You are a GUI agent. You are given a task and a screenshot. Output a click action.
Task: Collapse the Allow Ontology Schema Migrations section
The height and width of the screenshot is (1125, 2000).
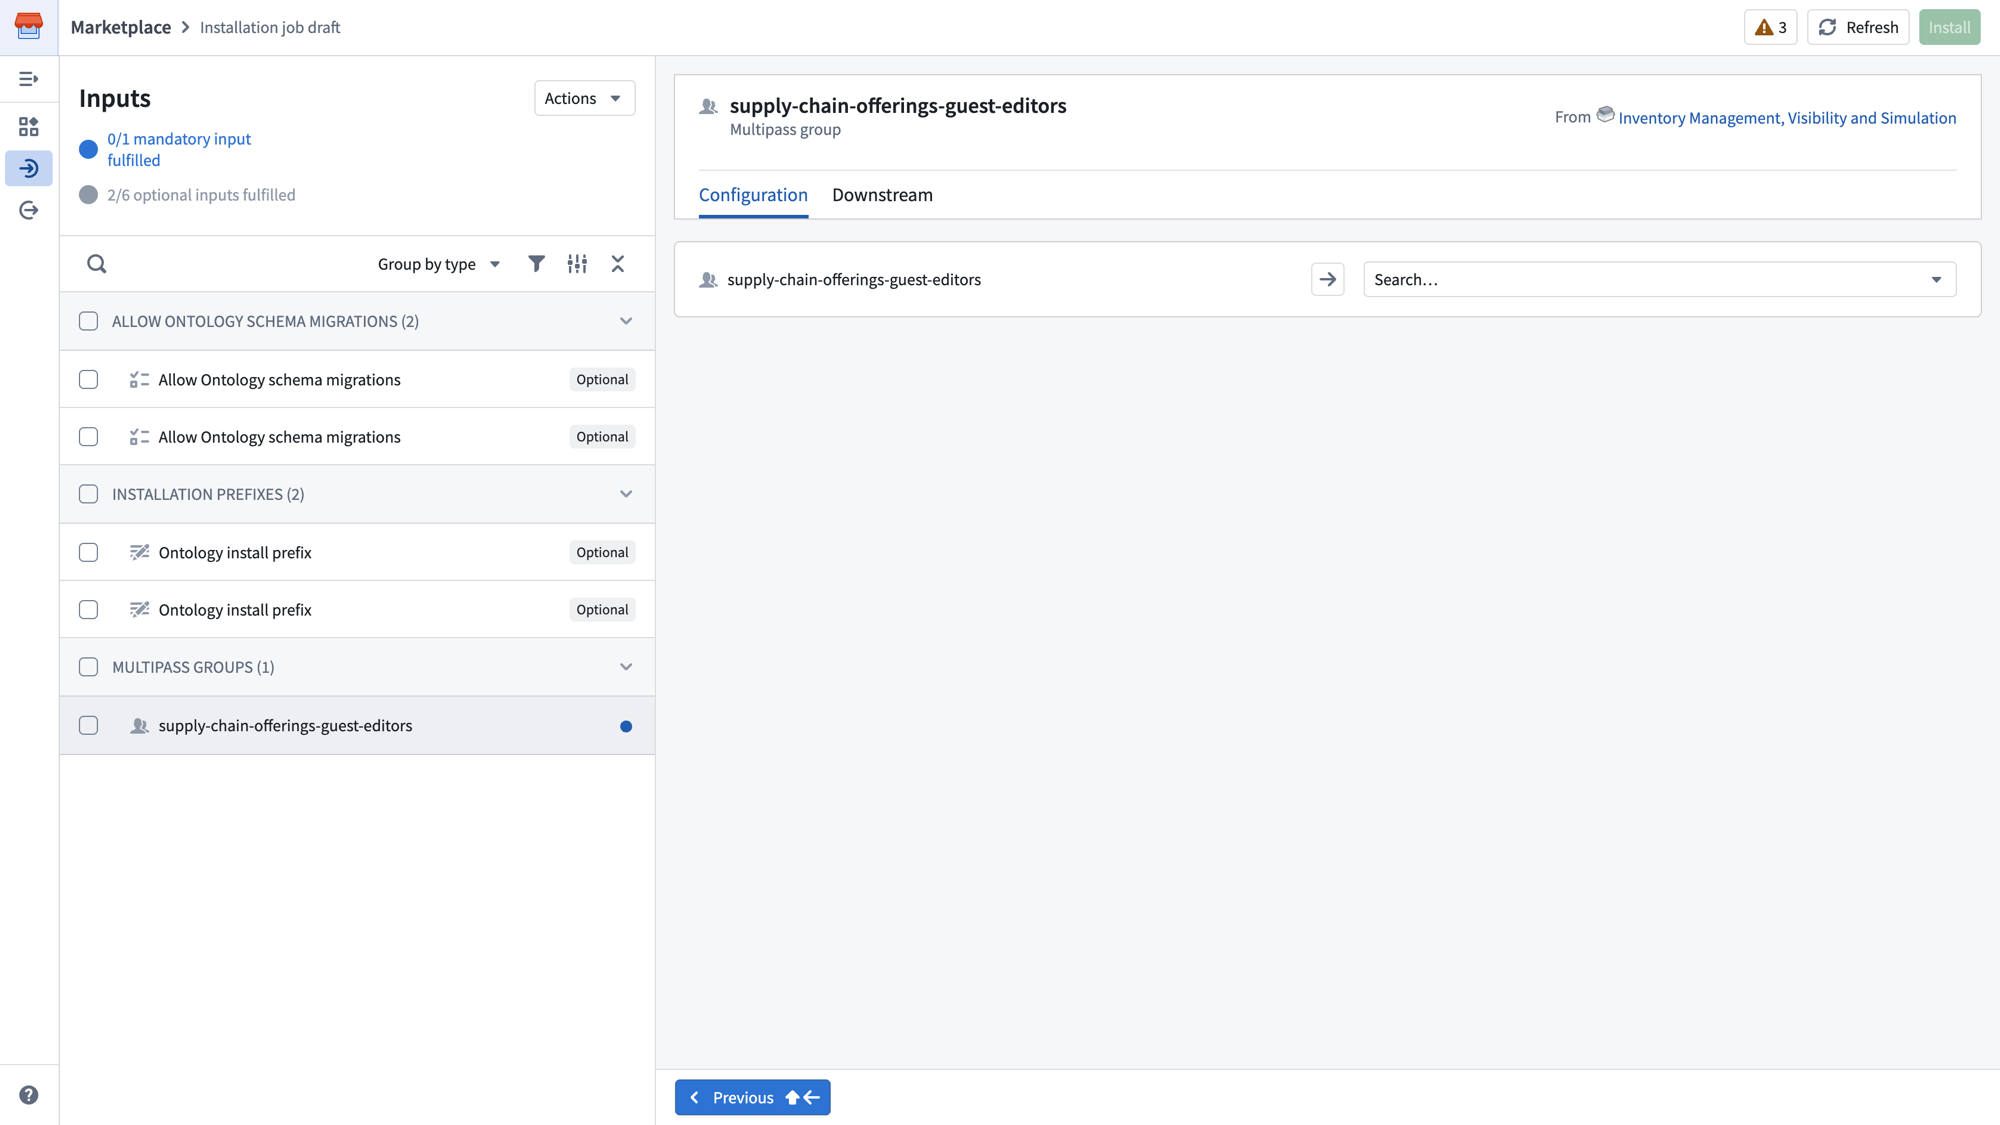[x=626, y=321]
